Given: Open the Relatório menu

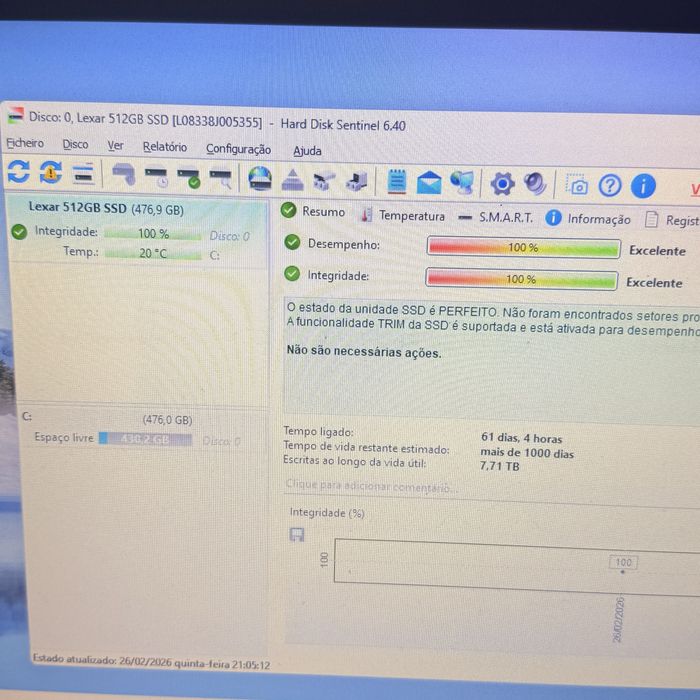Looking at the screenshot, I should tap(165, 147).
